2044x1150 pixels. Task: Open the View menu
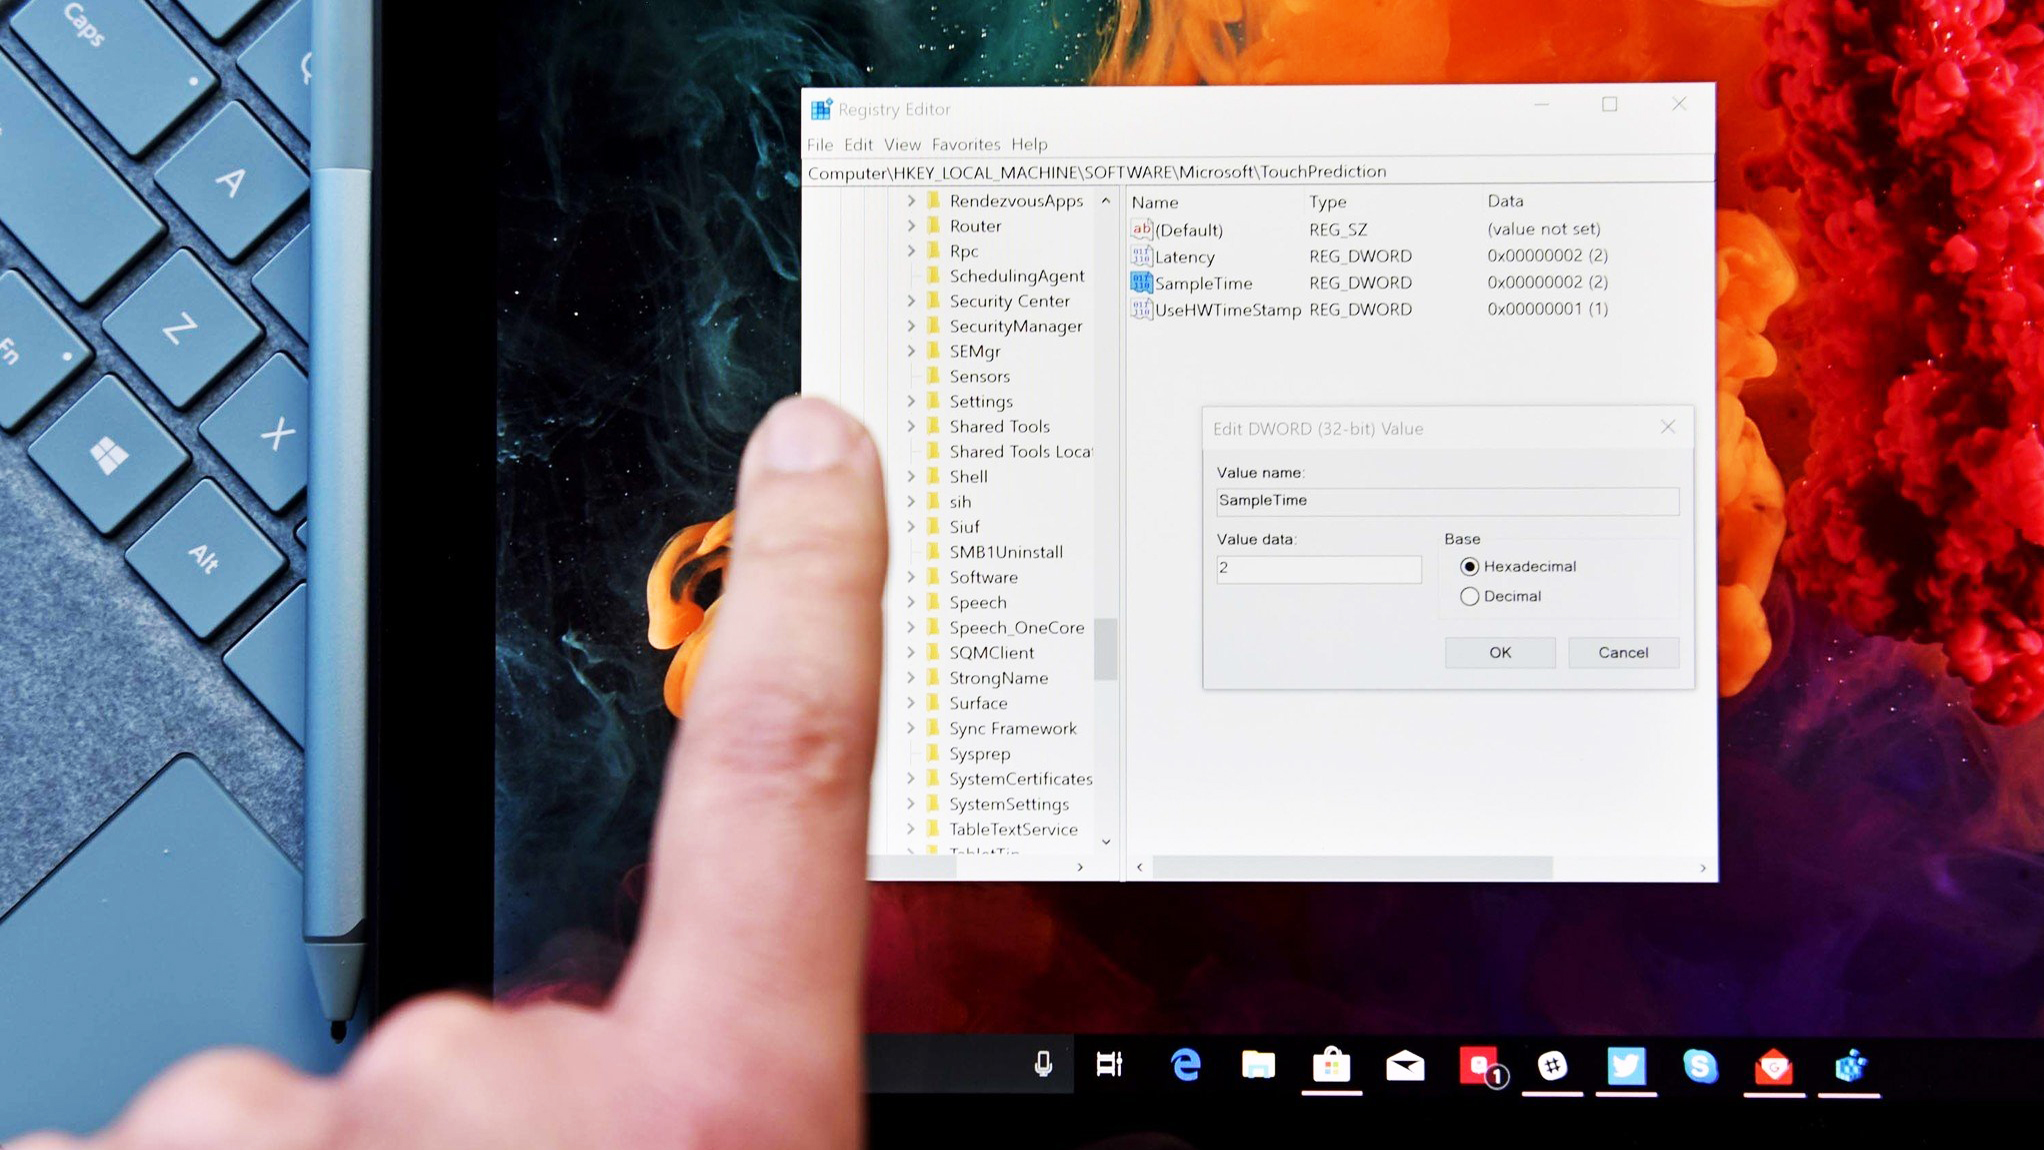point(902,145)
